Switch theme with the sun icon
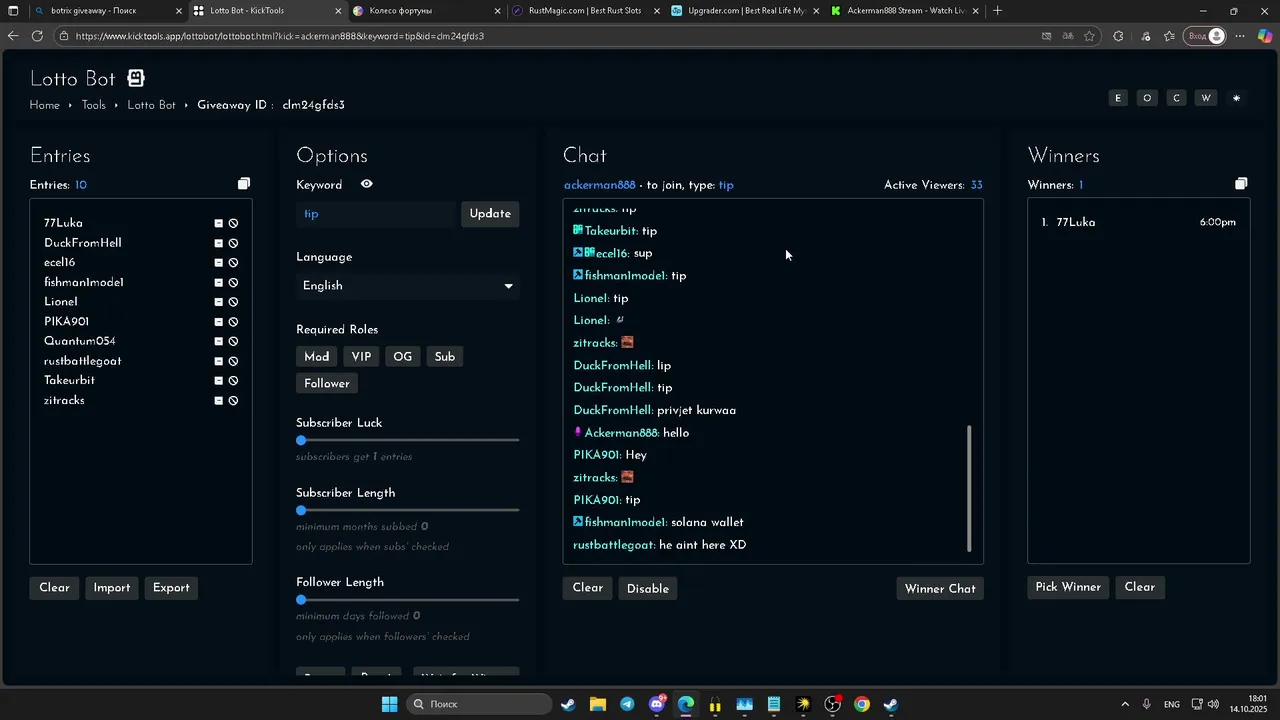 1236,98
